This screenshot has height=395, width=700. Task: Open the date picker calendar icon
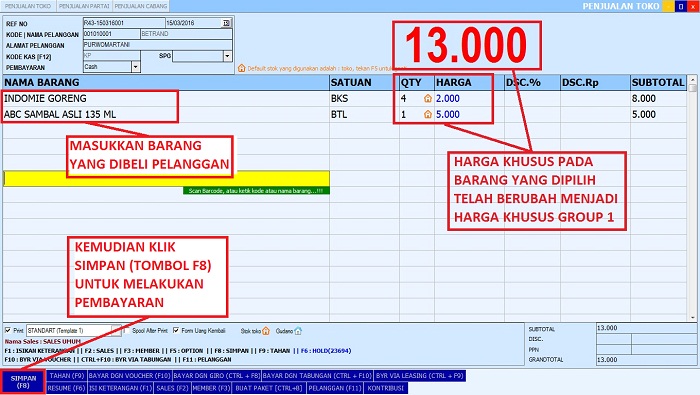click(226, 23)
